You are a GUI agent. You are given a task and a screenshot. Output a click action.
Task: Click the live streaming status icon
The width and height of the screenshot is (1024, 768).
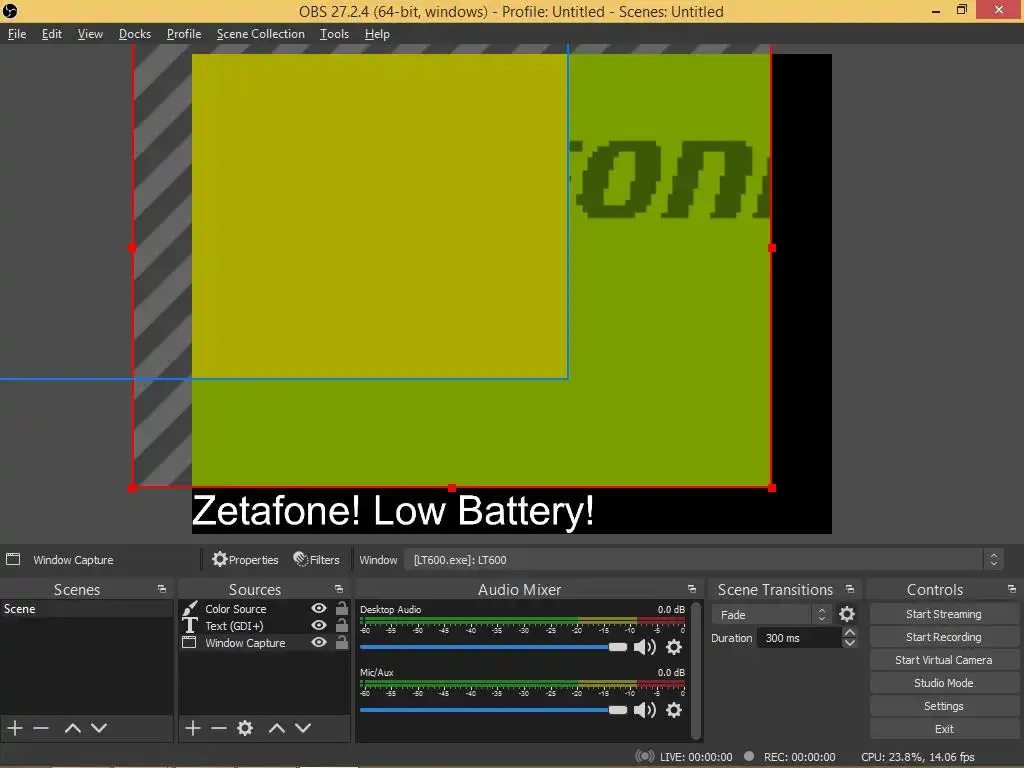pyautogui.click(x=645, y=756)
